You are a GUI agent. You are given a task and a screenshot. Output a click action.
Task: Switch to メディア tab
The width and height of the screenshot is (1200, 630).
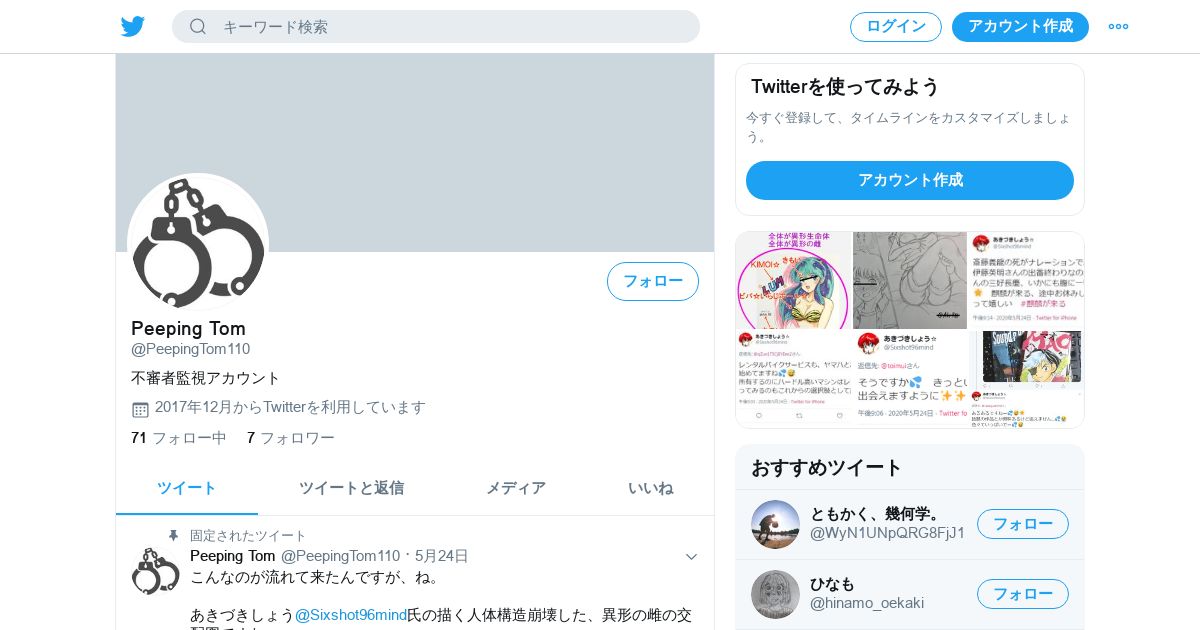(x=516, y=488)
